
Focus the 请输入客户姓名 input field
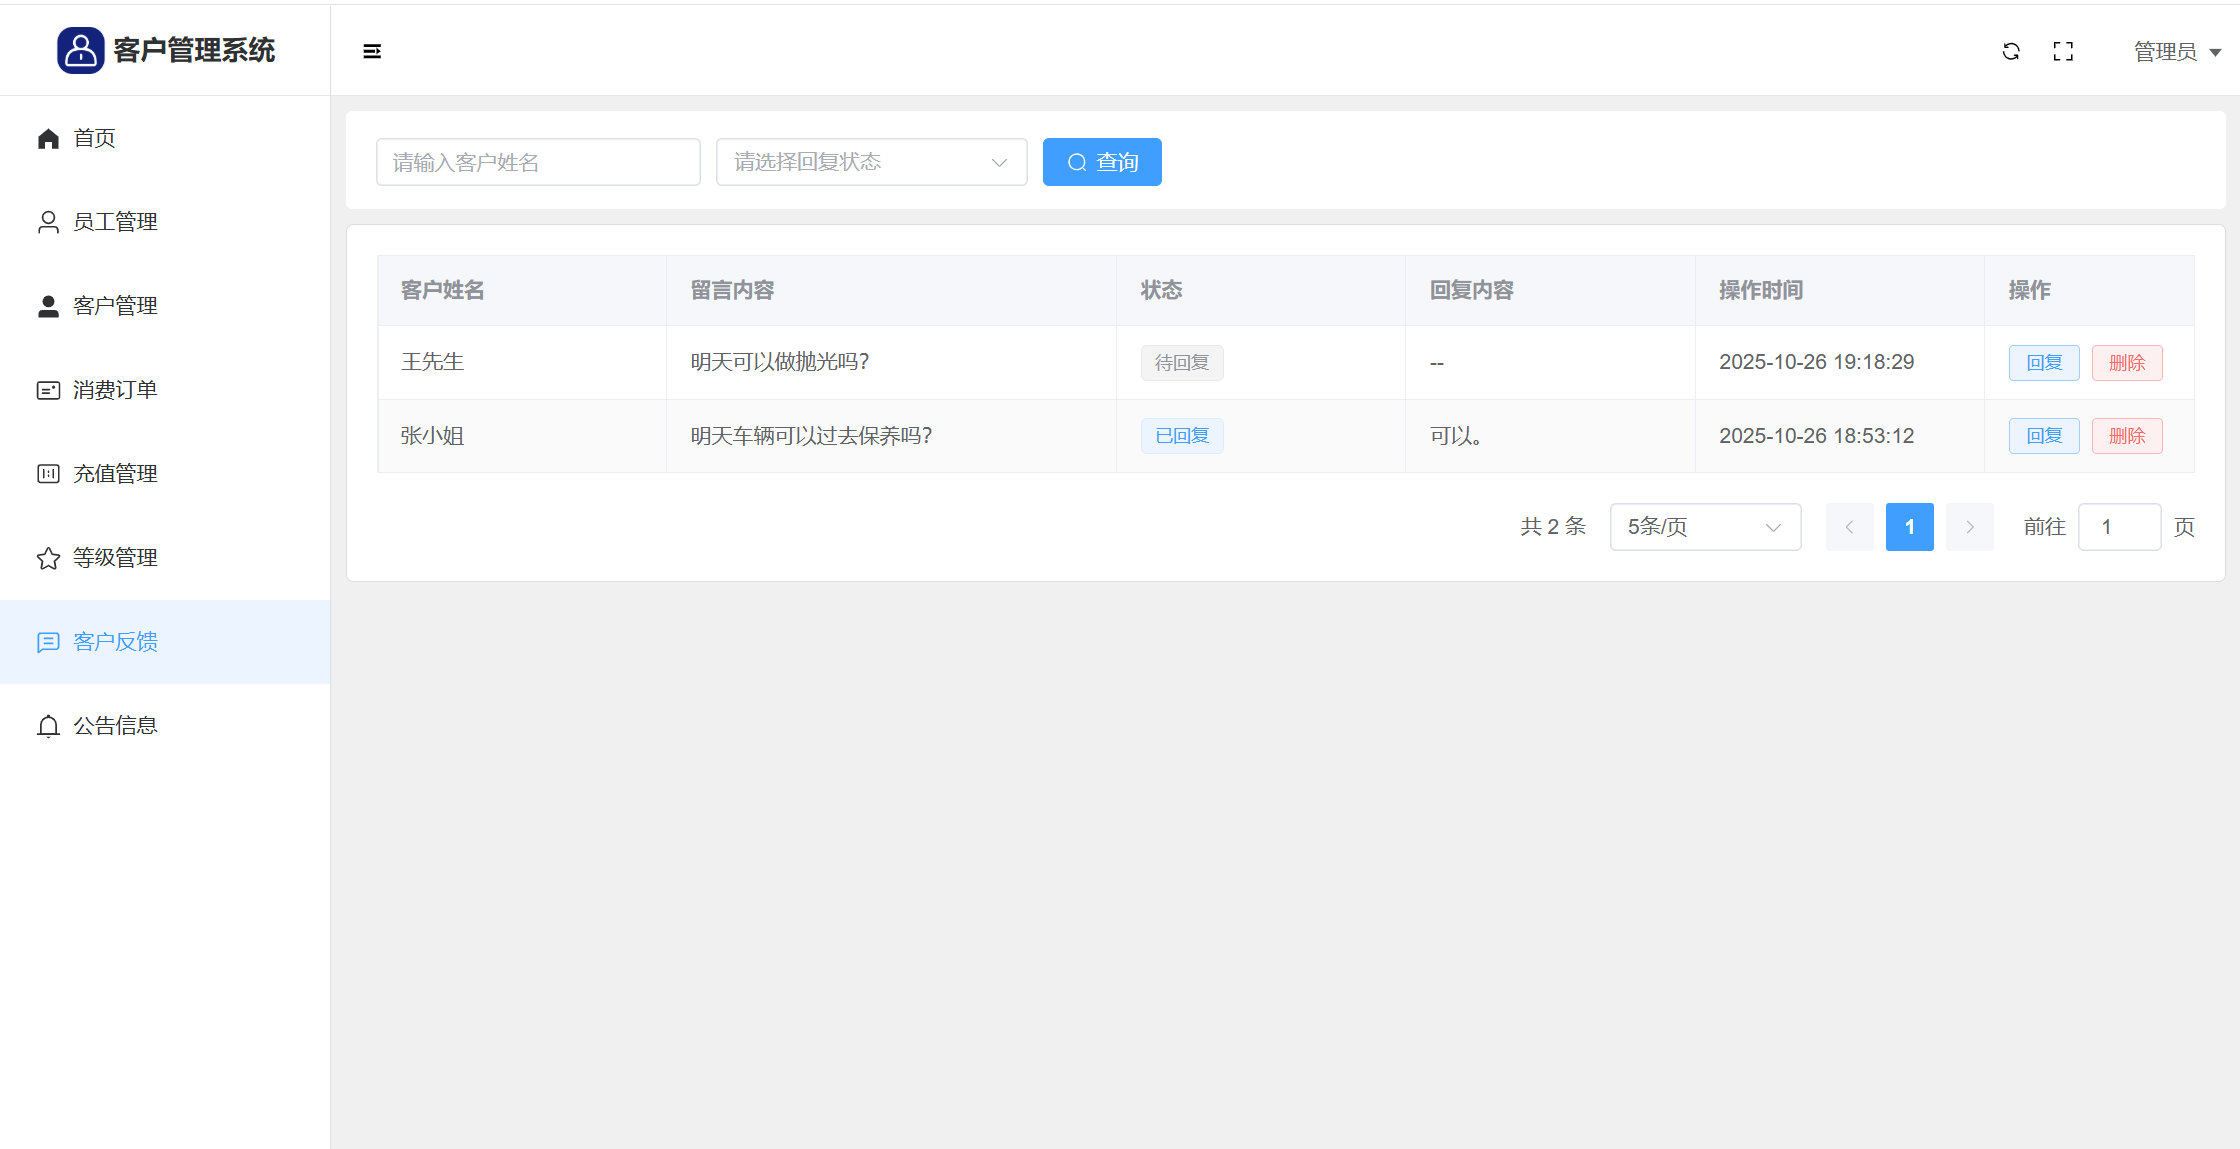538,162
